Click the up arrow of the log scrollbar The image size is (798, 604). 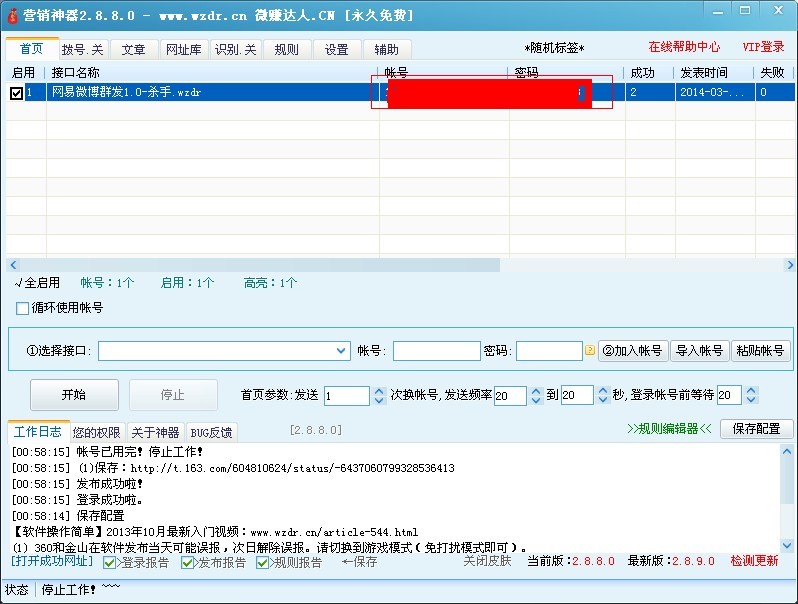tap(787, 451)
